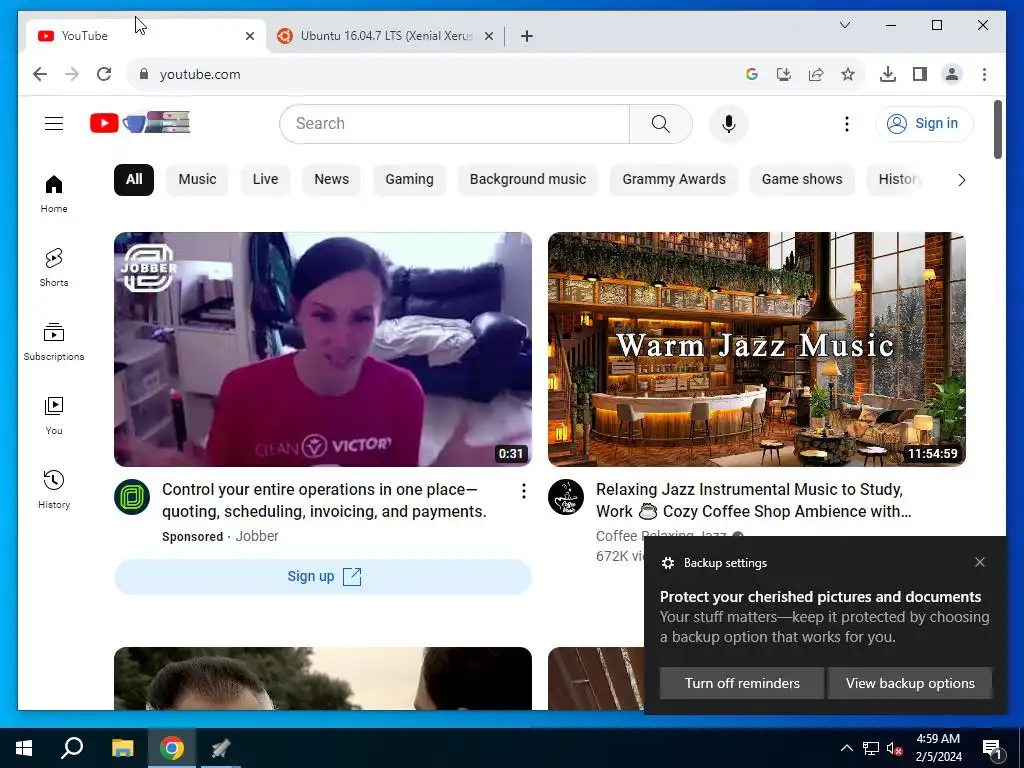Open Coffee Relaxing Jazz channel avatar

[x=566, y=497]
